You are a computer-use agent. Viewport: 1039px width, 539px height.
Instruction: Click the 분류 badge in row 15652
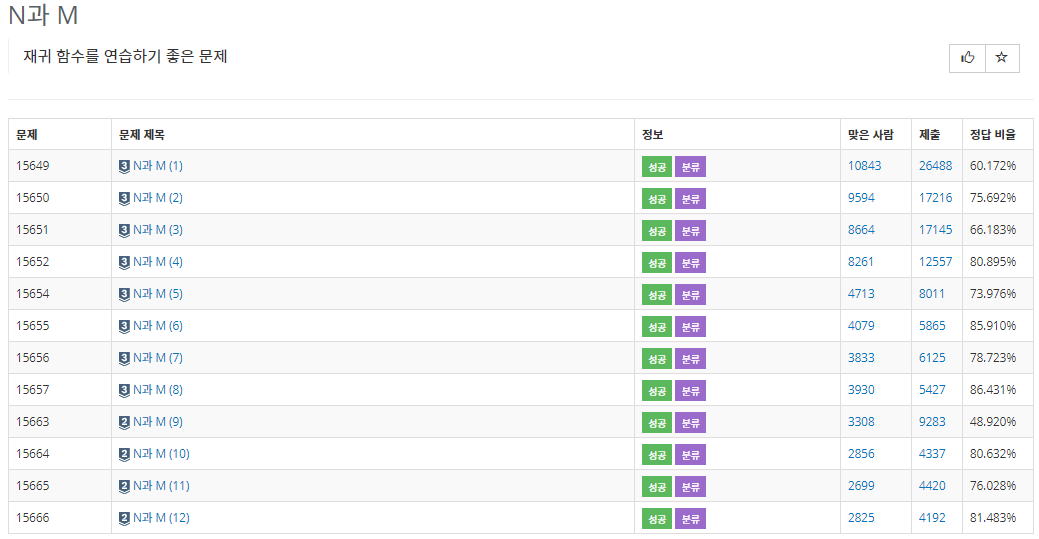[x=690, y=263]
